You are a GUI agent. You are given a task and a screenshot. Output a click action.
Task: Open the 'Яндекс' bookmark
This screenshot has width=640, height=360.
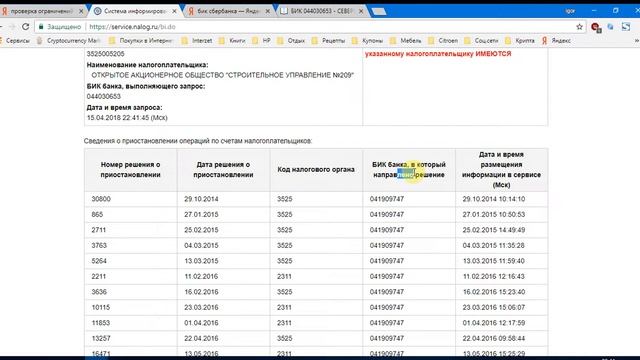click(x=556, y=41)
